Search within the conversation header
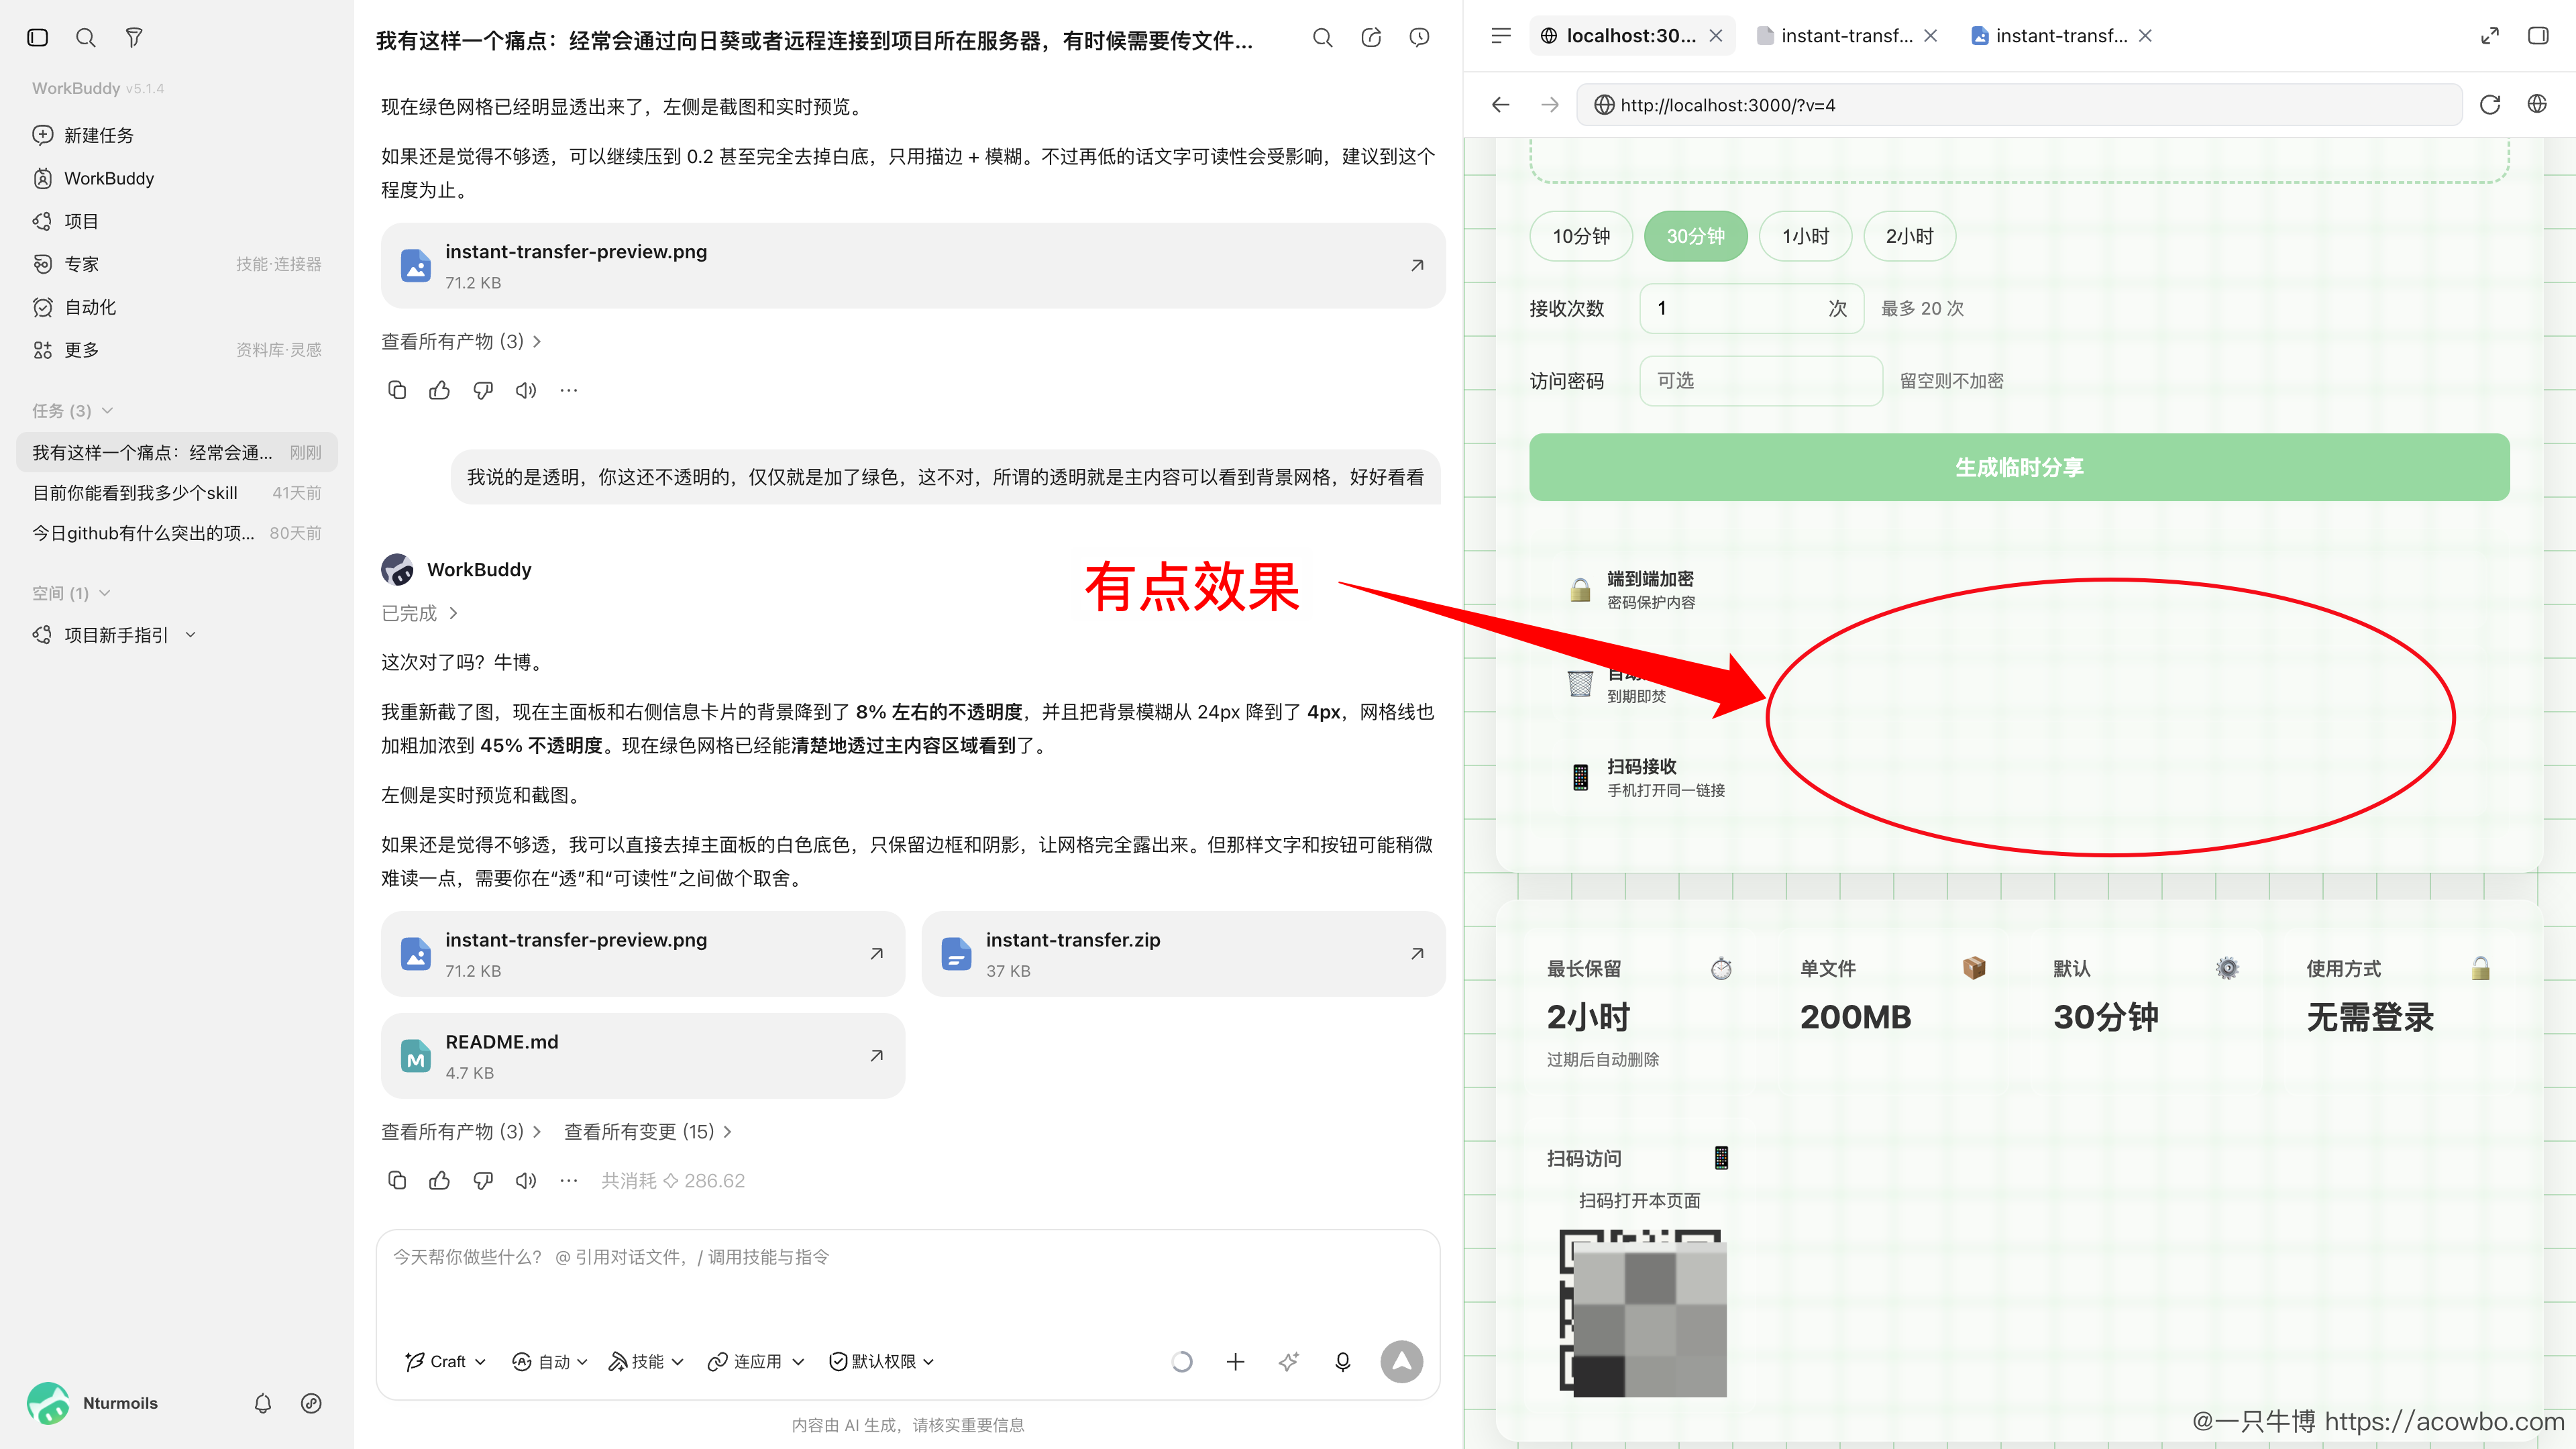The width and height of the screenshot is (2576, 1449). pos(1322,38)
